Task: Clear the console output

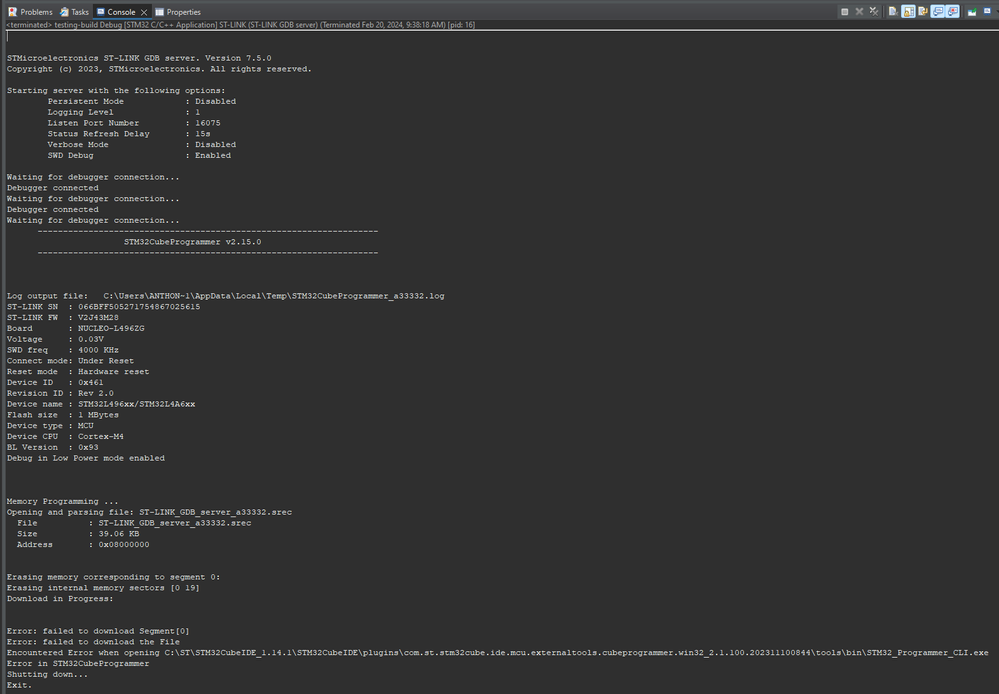Action: [892, 12]
